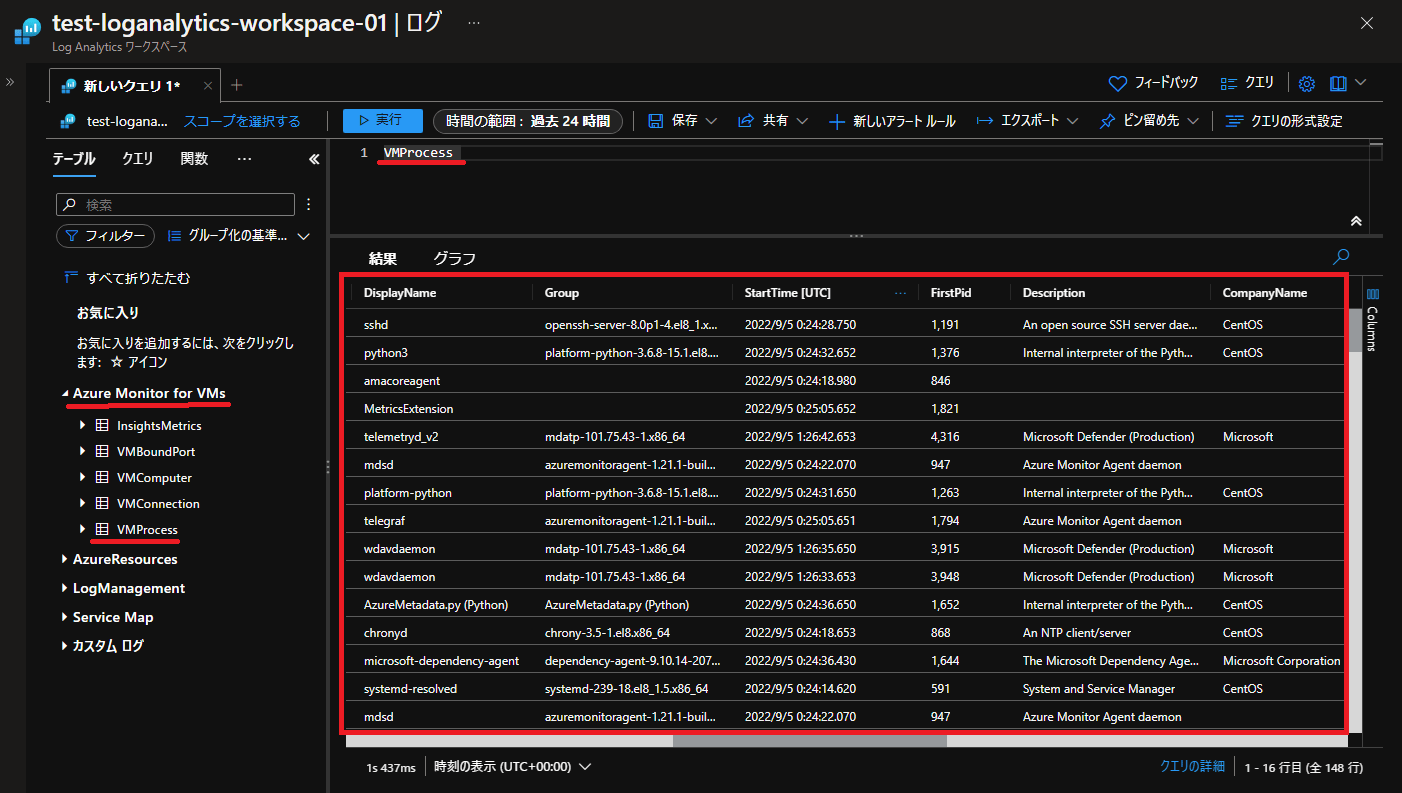Click the save disk icon
1402x793 pixels.
tap(656, 121)
